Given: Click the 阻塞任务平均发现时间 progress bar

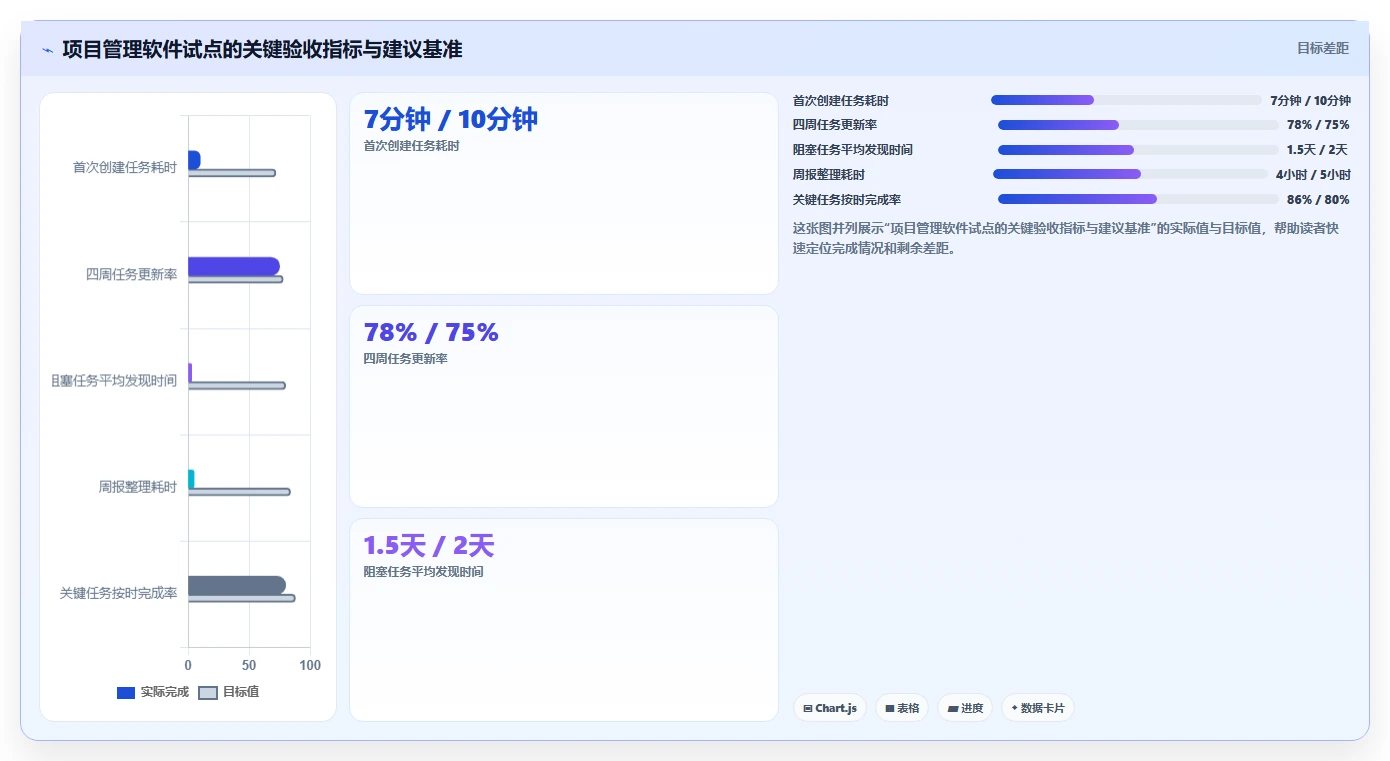Looking at the screenshot, I should click(1138, 150).
